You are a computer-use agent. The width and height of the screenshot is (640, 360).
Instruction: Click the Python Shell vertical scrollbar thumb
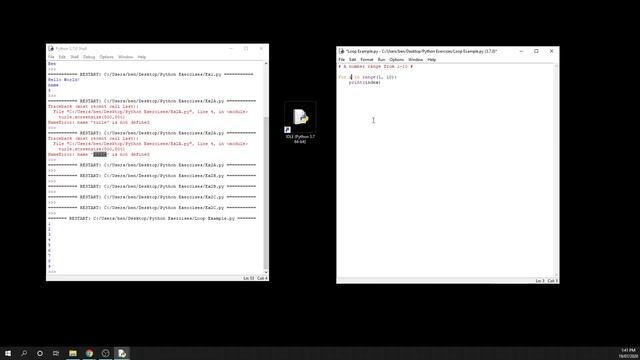pyautogui.click(x=266, y=192)
